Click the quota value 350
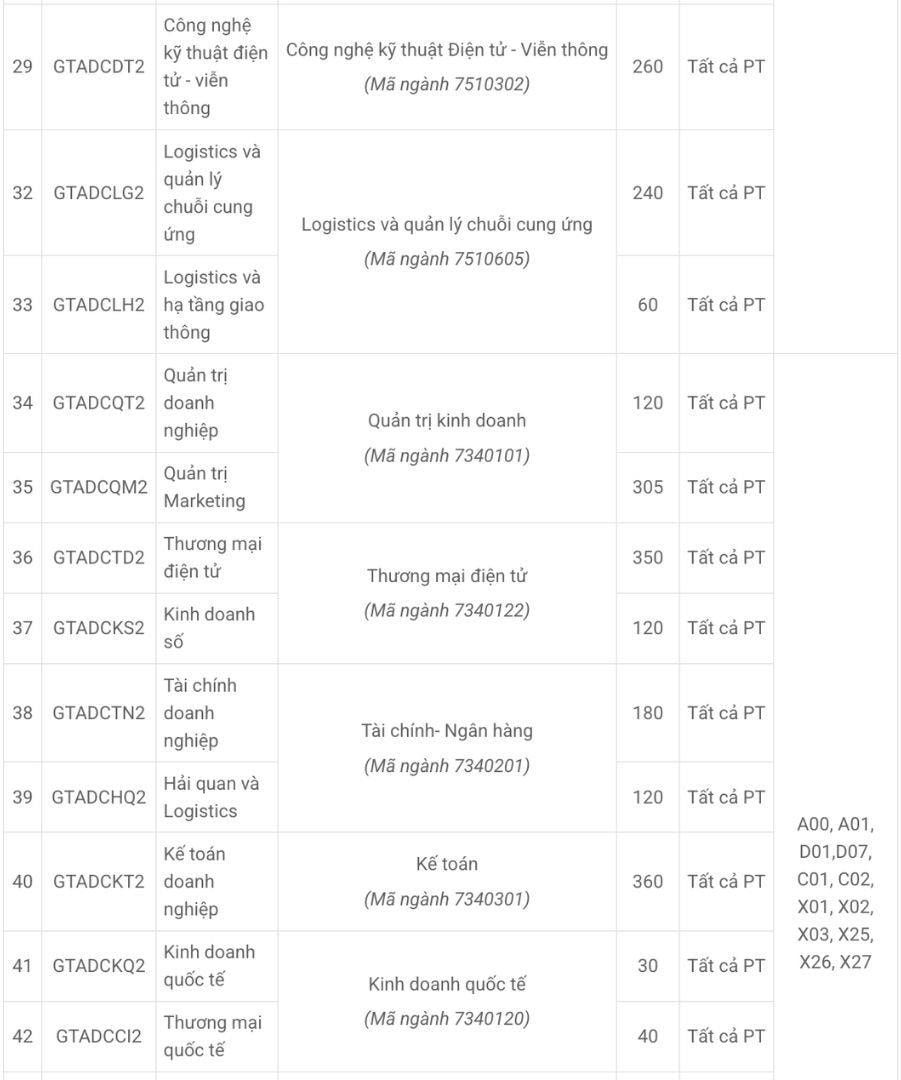 point(647,557)
